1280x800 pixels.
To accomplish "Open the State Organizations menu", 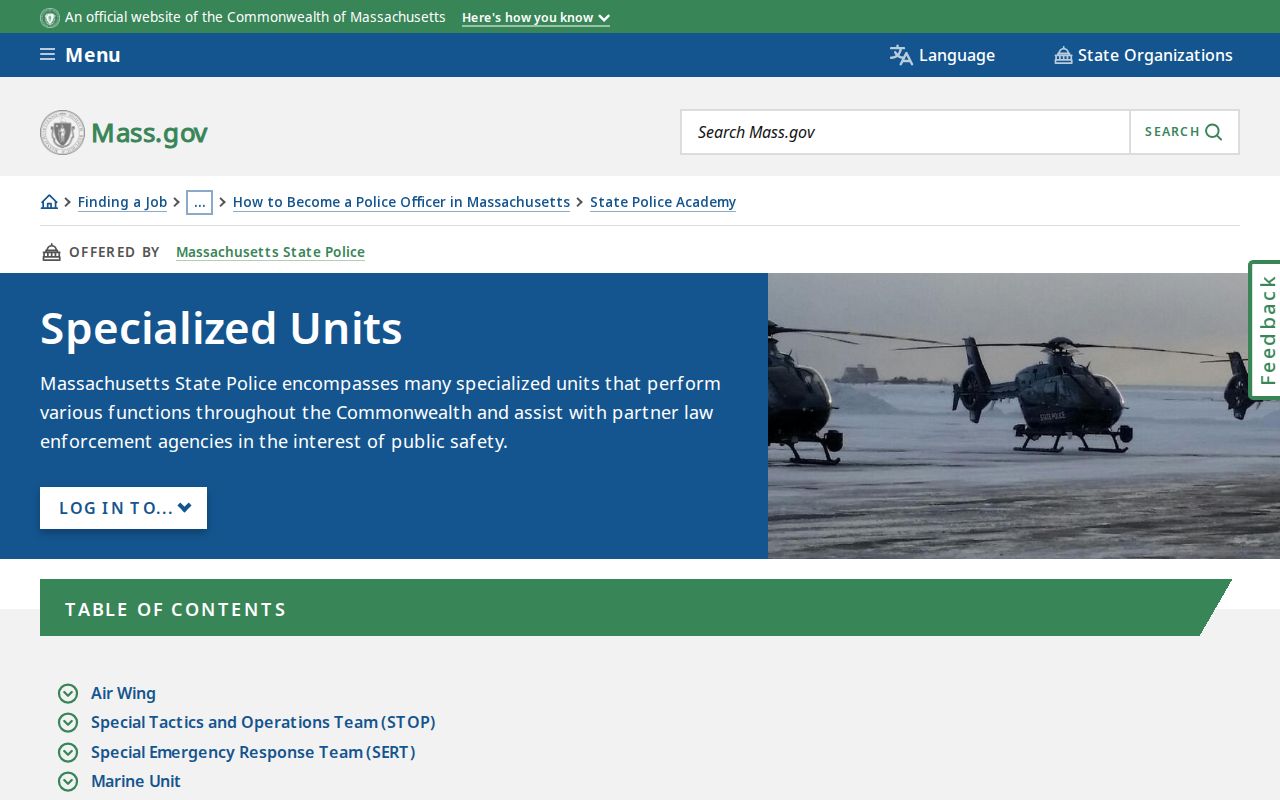I will 1144,55.
